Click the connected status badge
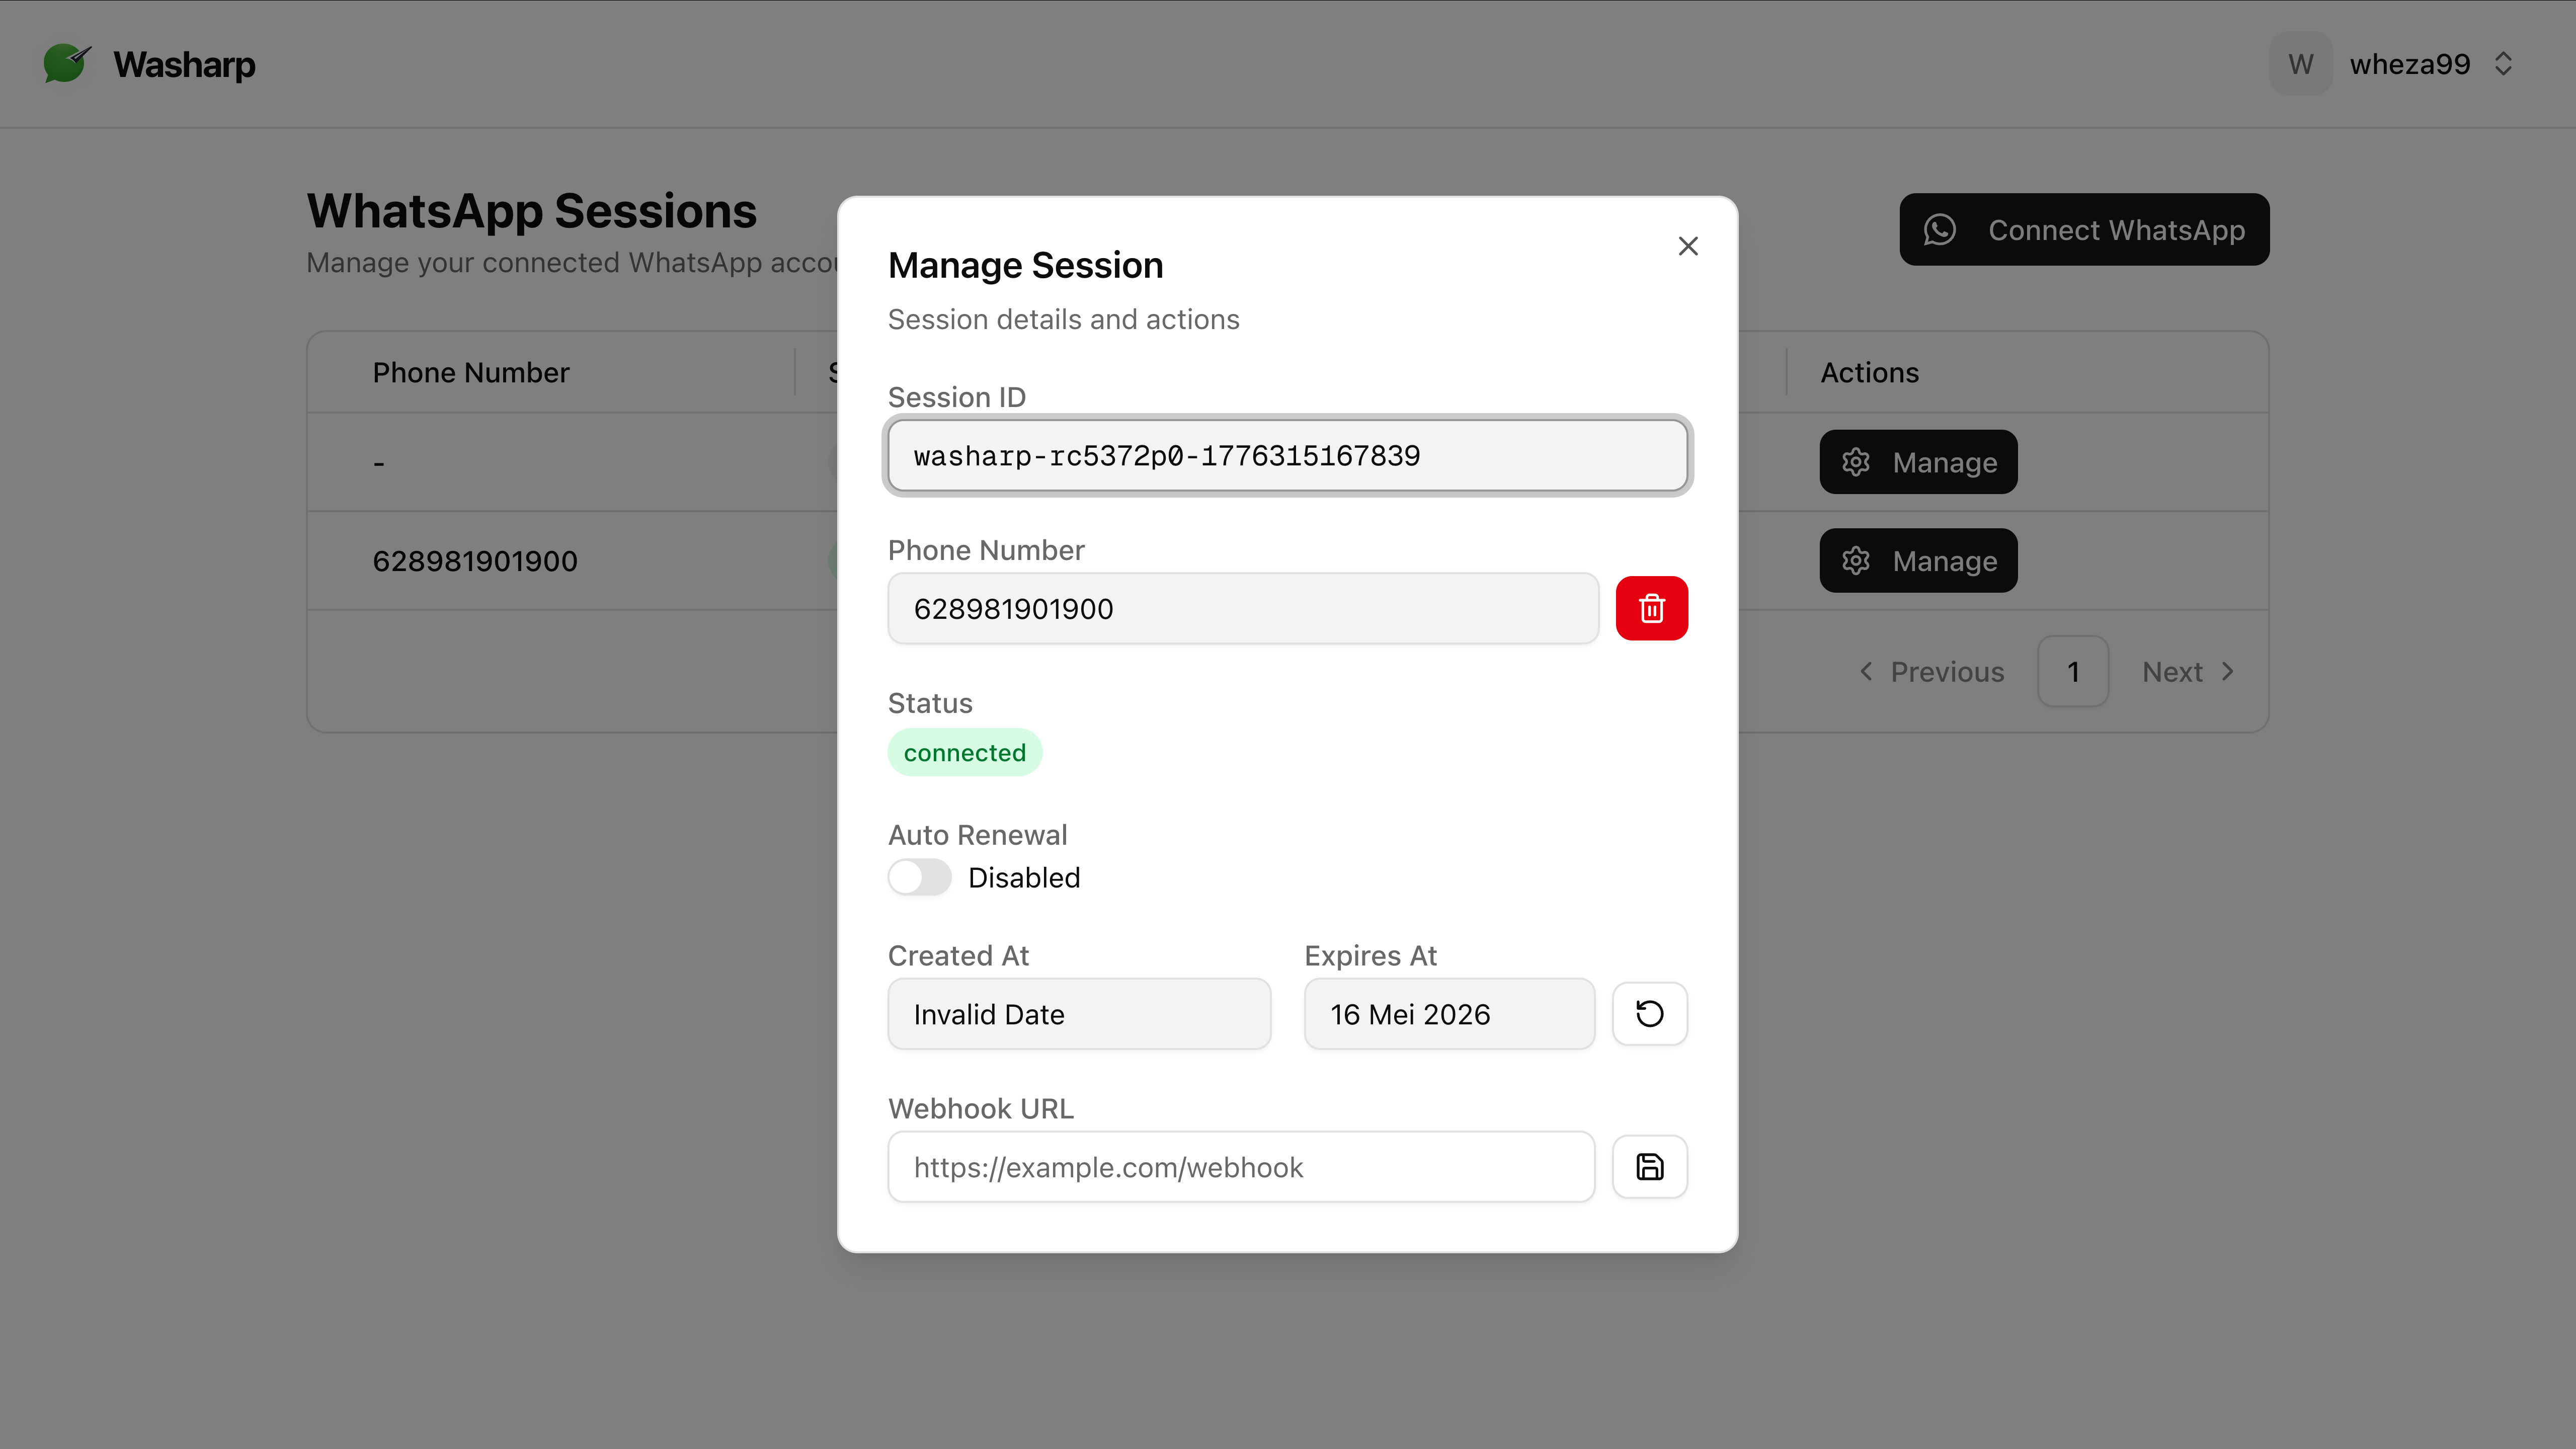This screenshot has height=1449, width=2576. (x=964, y=753)
